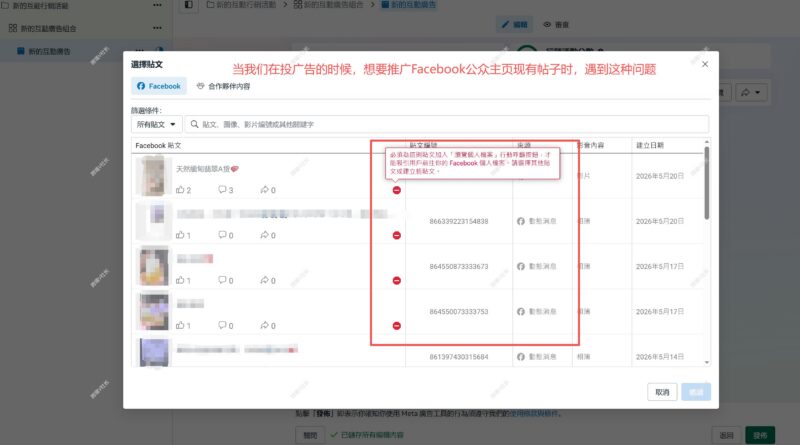800x445 pixels.
Task: Click the campaign breadcrumb in the top bar
Action: click(241, 5)
